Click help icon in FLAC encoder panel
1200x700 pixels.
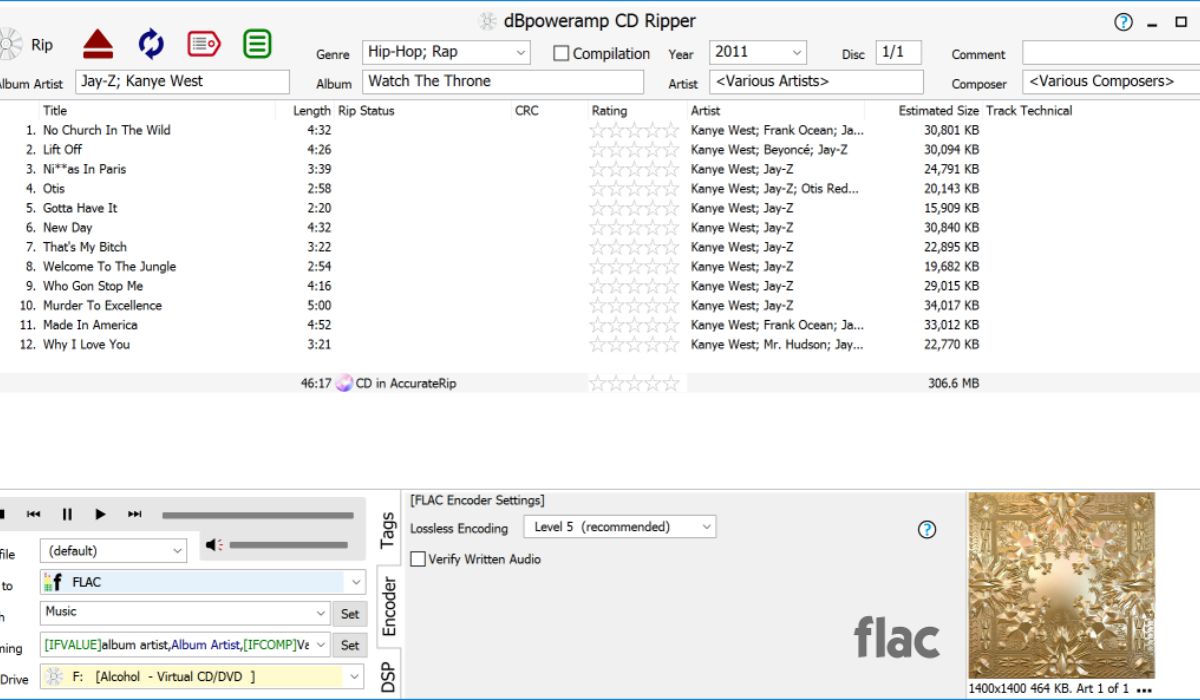pyautogui.click(x=927, y=530)
